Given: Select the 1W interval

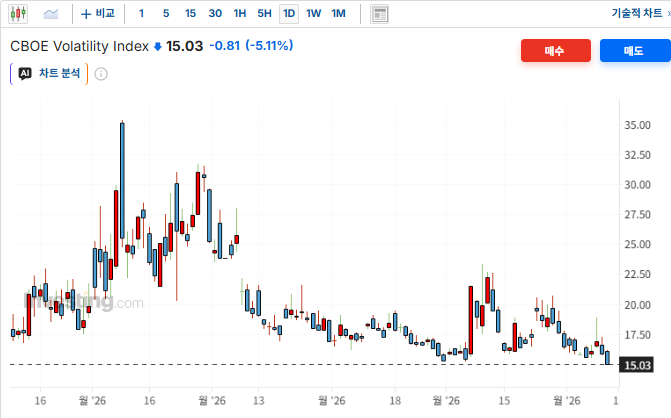Looking at the screenshot, I should coord(314,14).
